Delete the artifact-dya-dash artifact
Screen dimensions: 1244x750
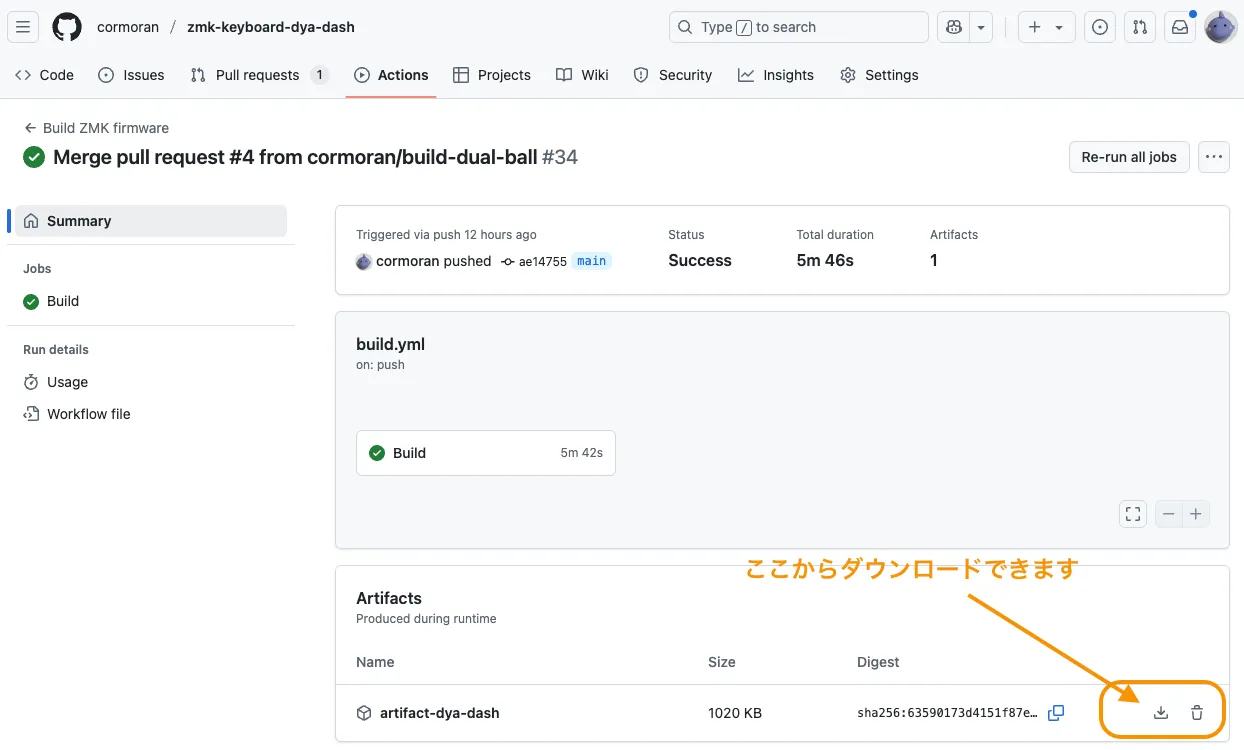tap(1197, 713)
